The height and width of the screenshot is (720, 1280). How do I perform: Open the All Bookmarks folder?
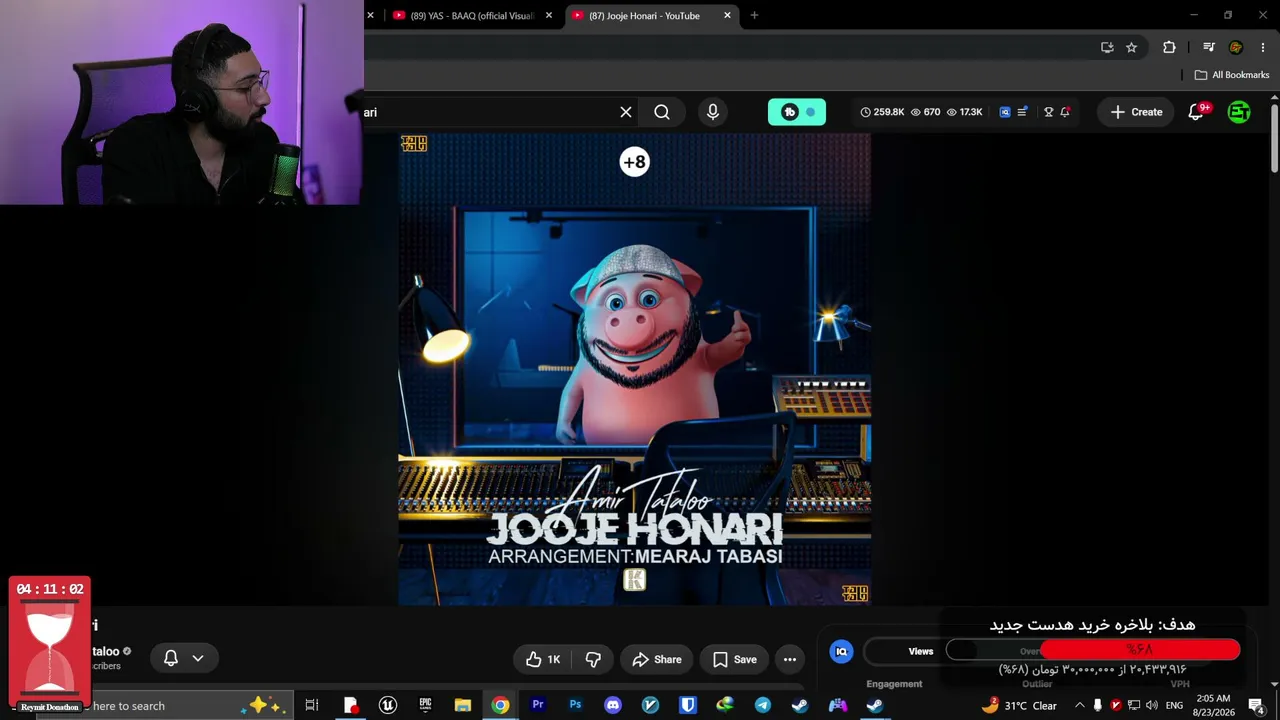click(x=1232, y=75)
